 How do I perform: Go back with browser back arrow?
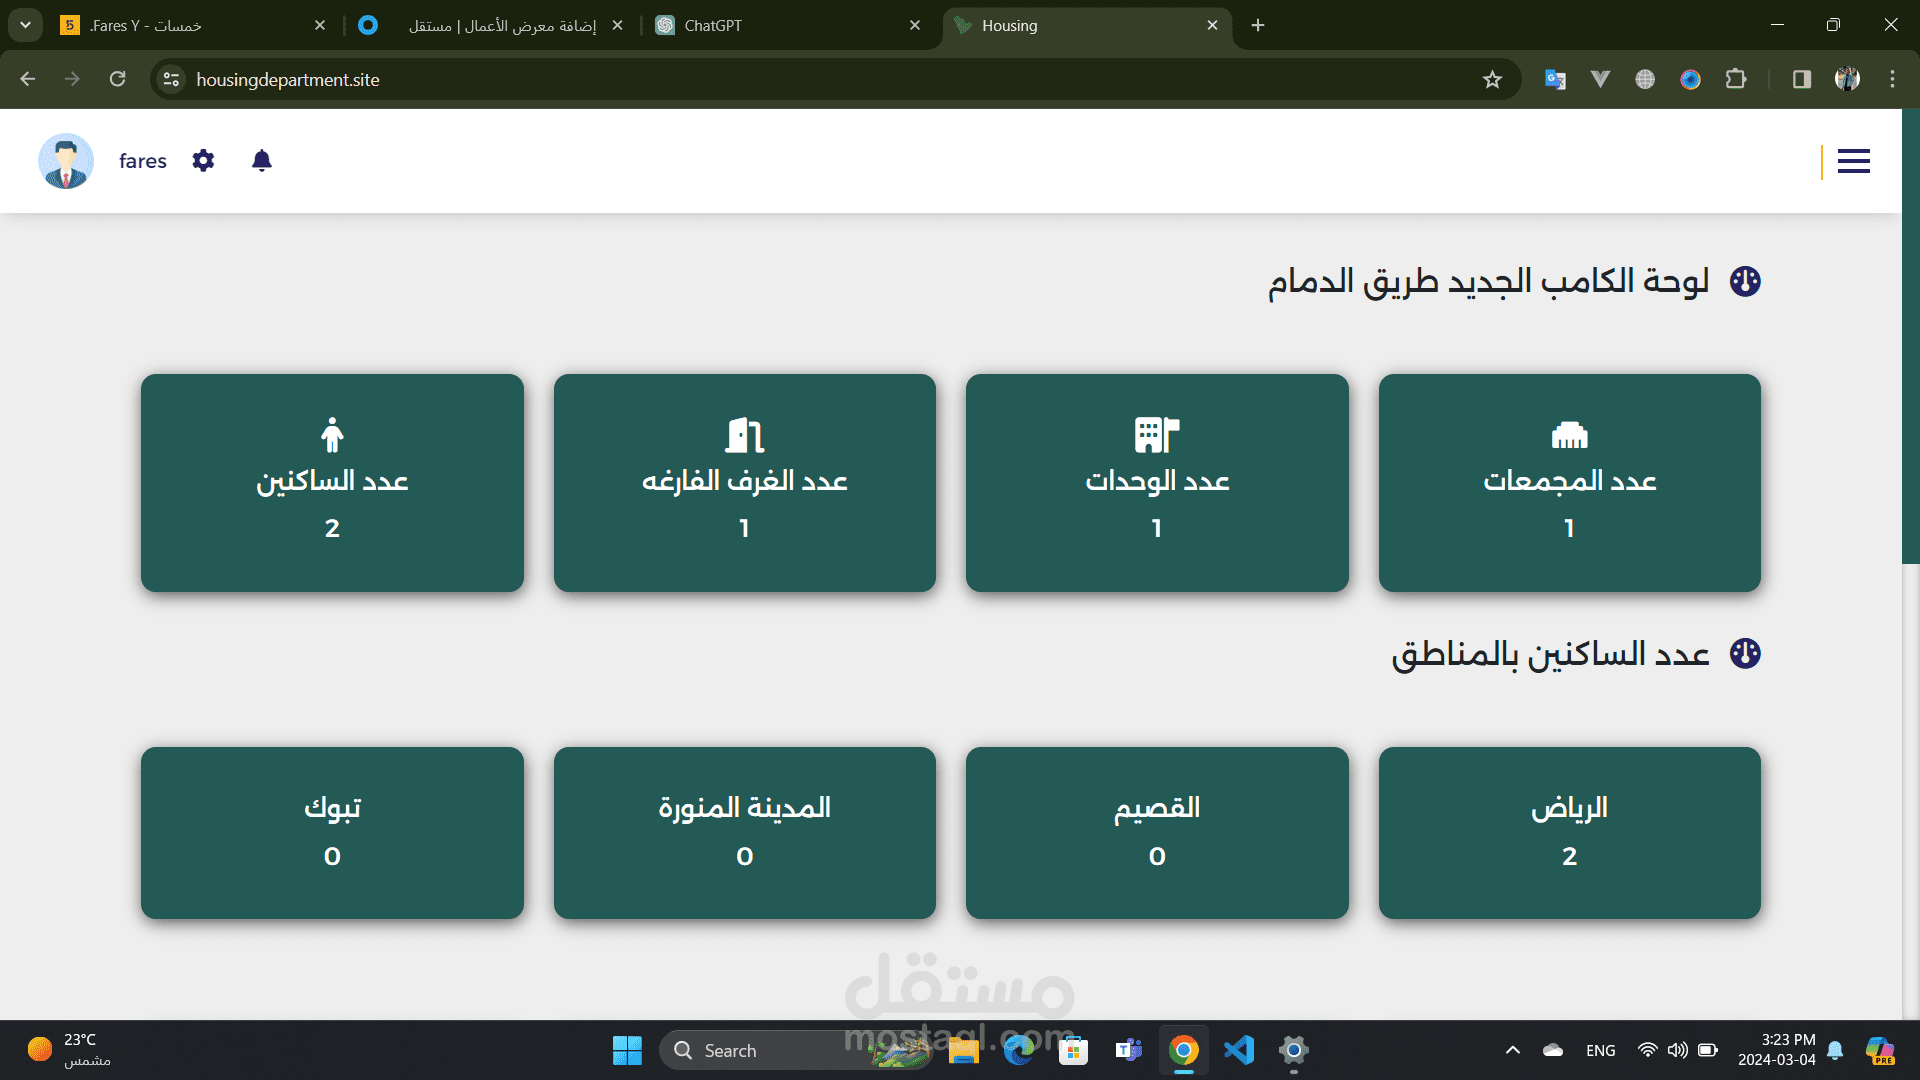pyautogui.click(x=28, y=79)
